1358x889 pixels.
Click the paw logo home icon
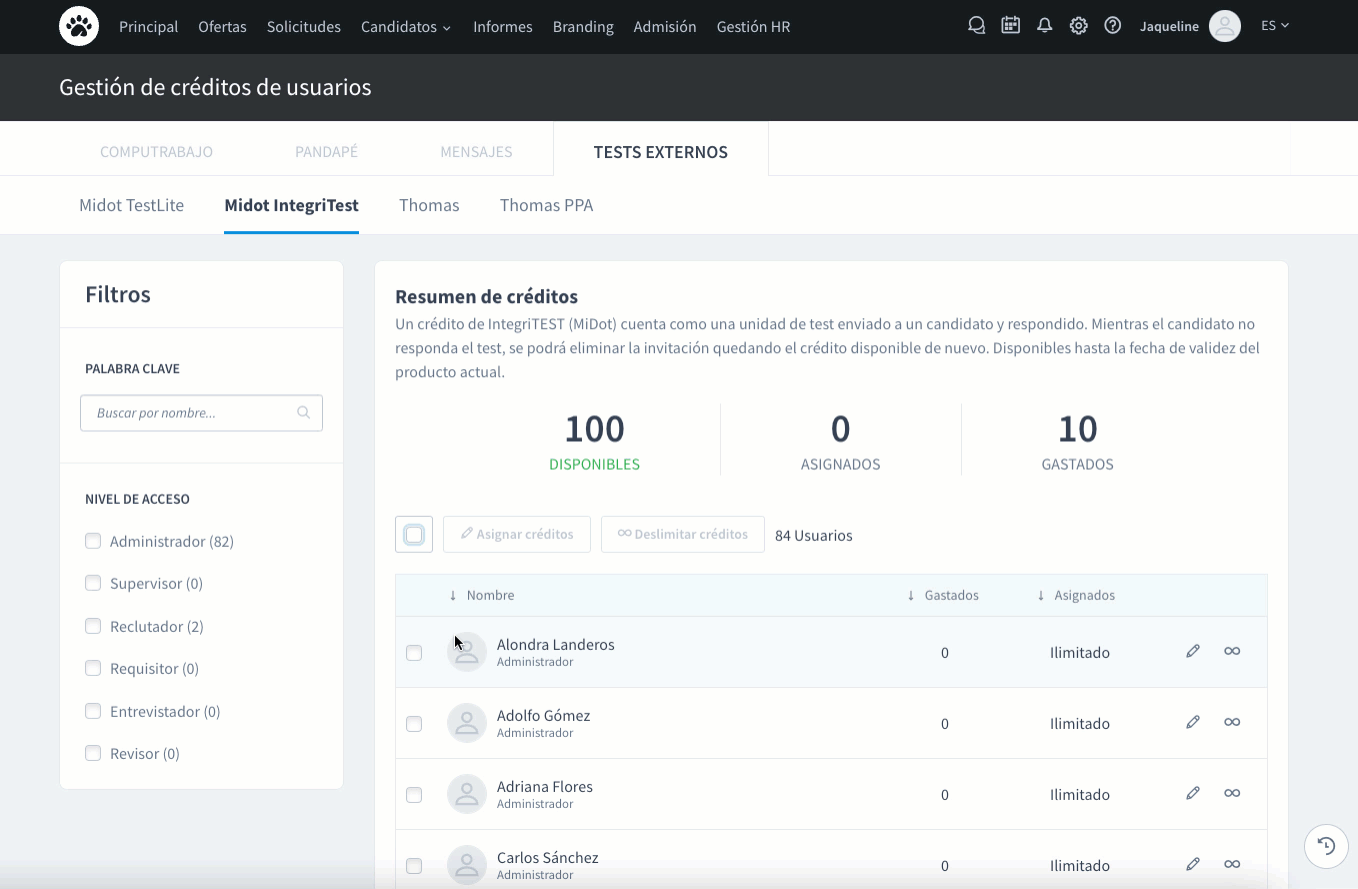[79, 26]
